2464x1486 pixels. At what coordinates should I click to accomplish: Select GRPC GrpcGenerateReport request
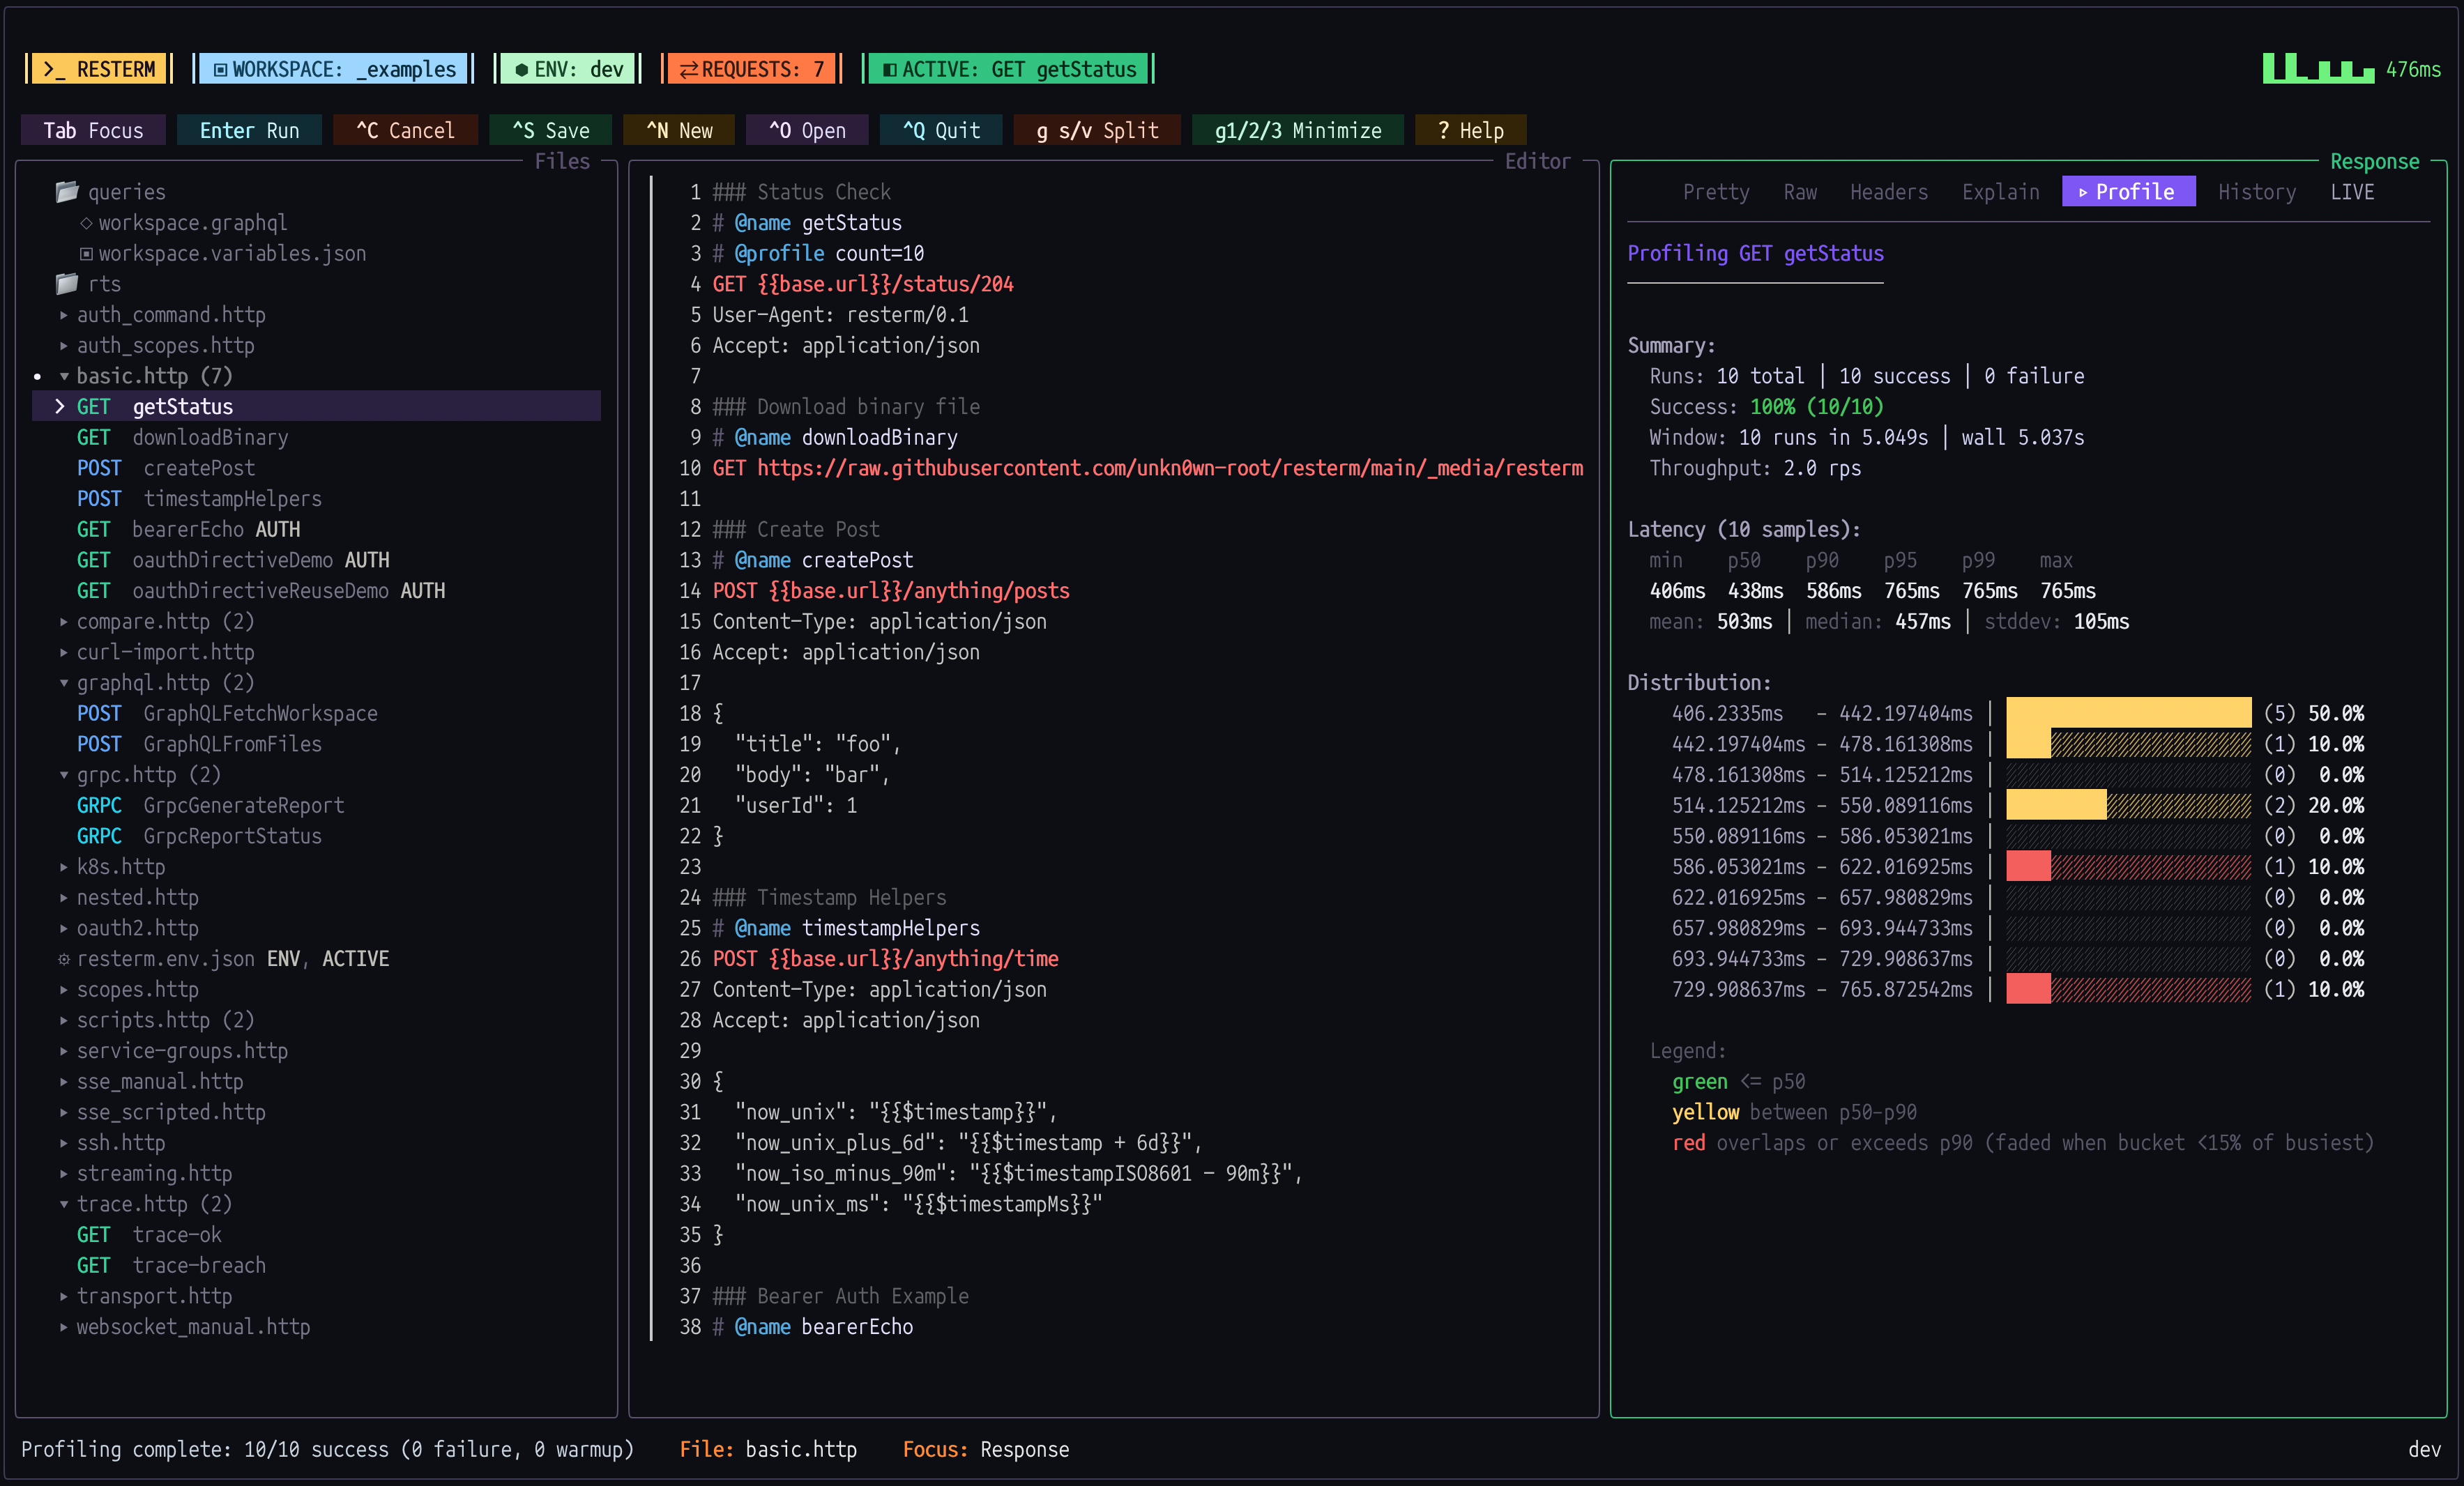click(210, 805)
